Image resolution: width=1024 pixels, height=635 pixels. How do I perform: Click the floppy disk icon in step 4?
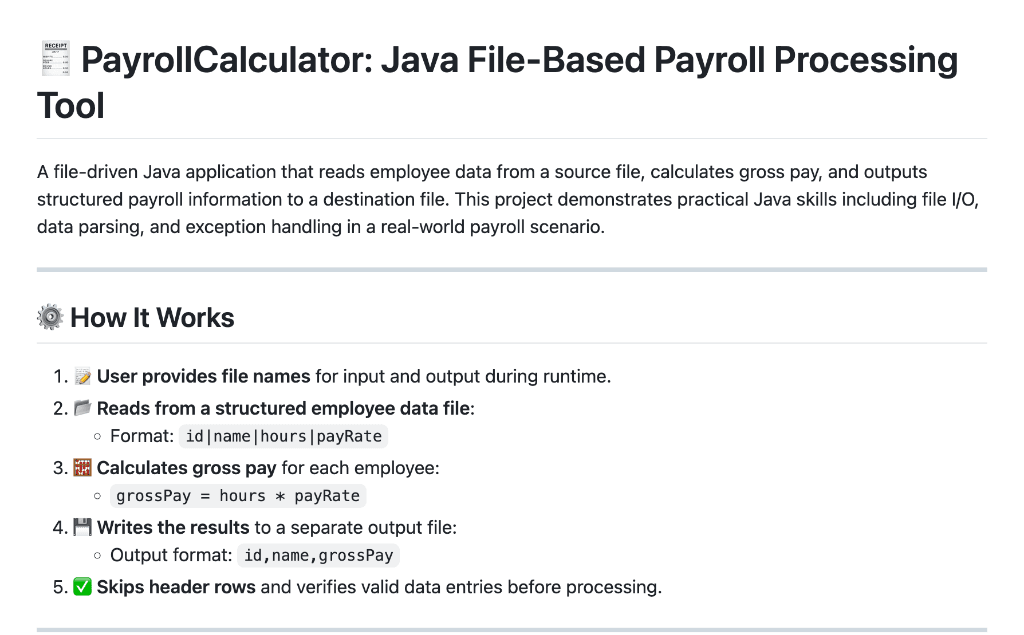[83, 527]
